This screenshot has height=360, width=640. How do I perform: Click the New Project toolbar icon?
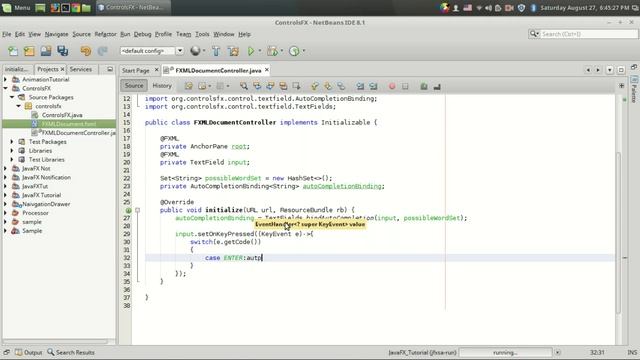(x=29, y=51)
